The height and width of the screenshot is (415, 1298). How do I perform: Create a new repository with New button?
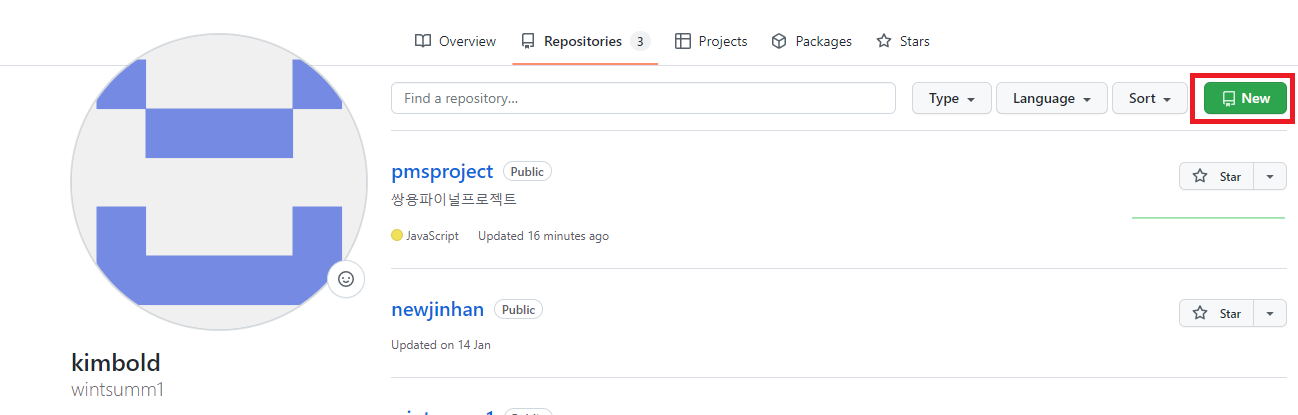[1245, 98]
